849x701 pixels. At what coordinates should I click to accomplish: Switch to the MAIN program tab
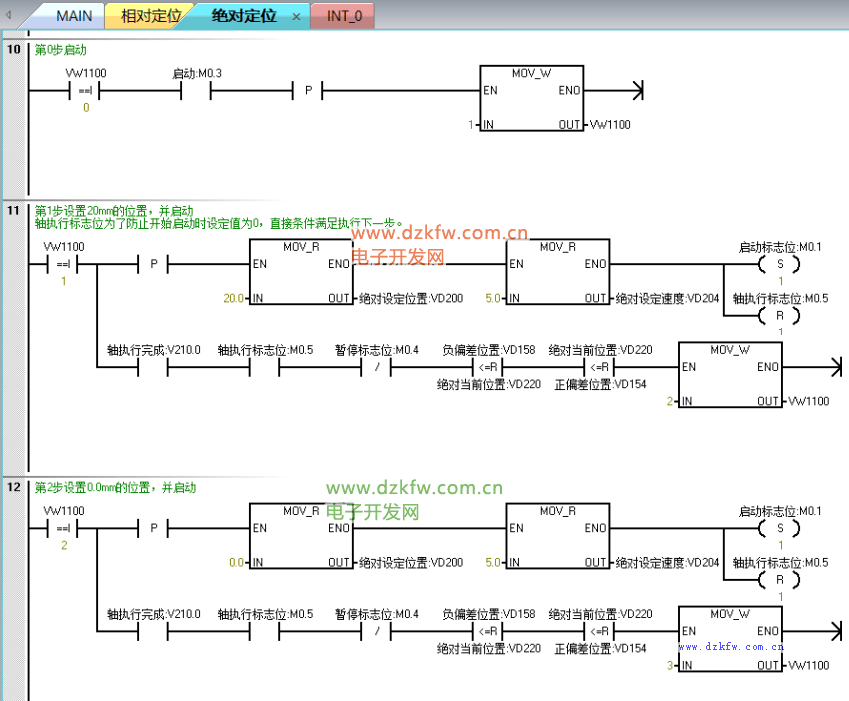[x=74, y=16]
